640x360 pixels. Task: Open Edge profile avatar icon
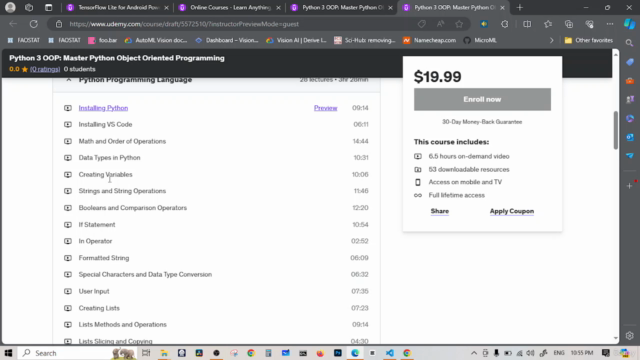(10, 7)
